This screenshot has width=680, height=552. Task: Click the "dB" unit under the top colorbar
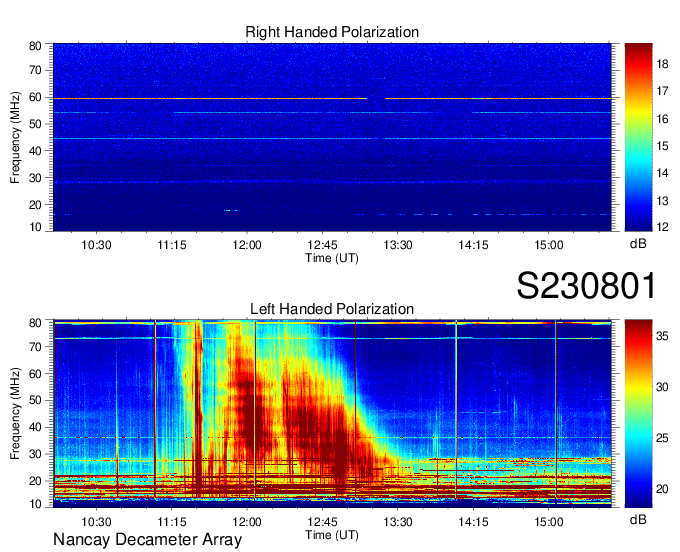[x=638, y=244]
